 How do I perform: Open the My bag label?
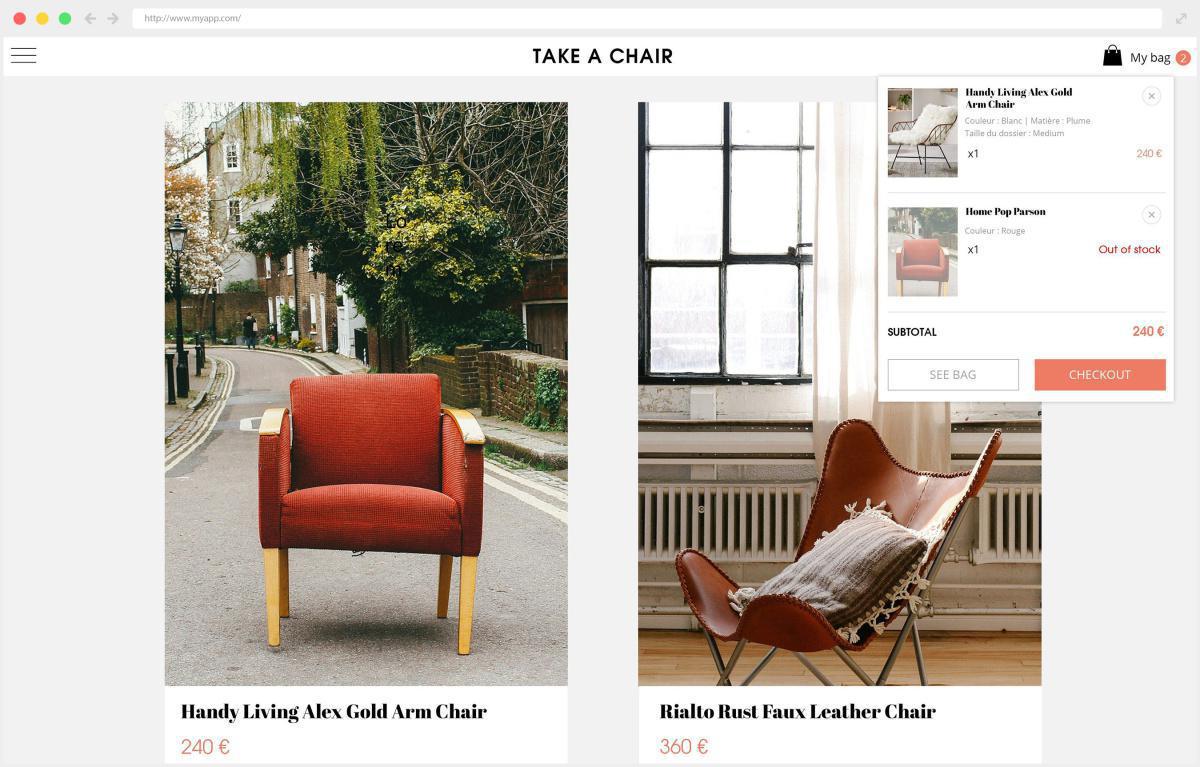(1150, 57)
